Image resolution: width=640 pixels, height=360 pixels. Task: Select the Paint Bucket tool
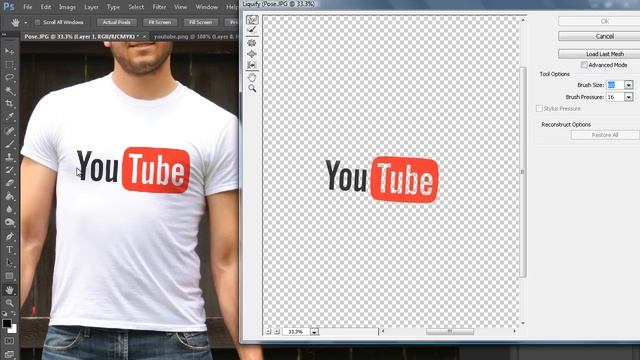pyautogui.click(x=9, y=196)
